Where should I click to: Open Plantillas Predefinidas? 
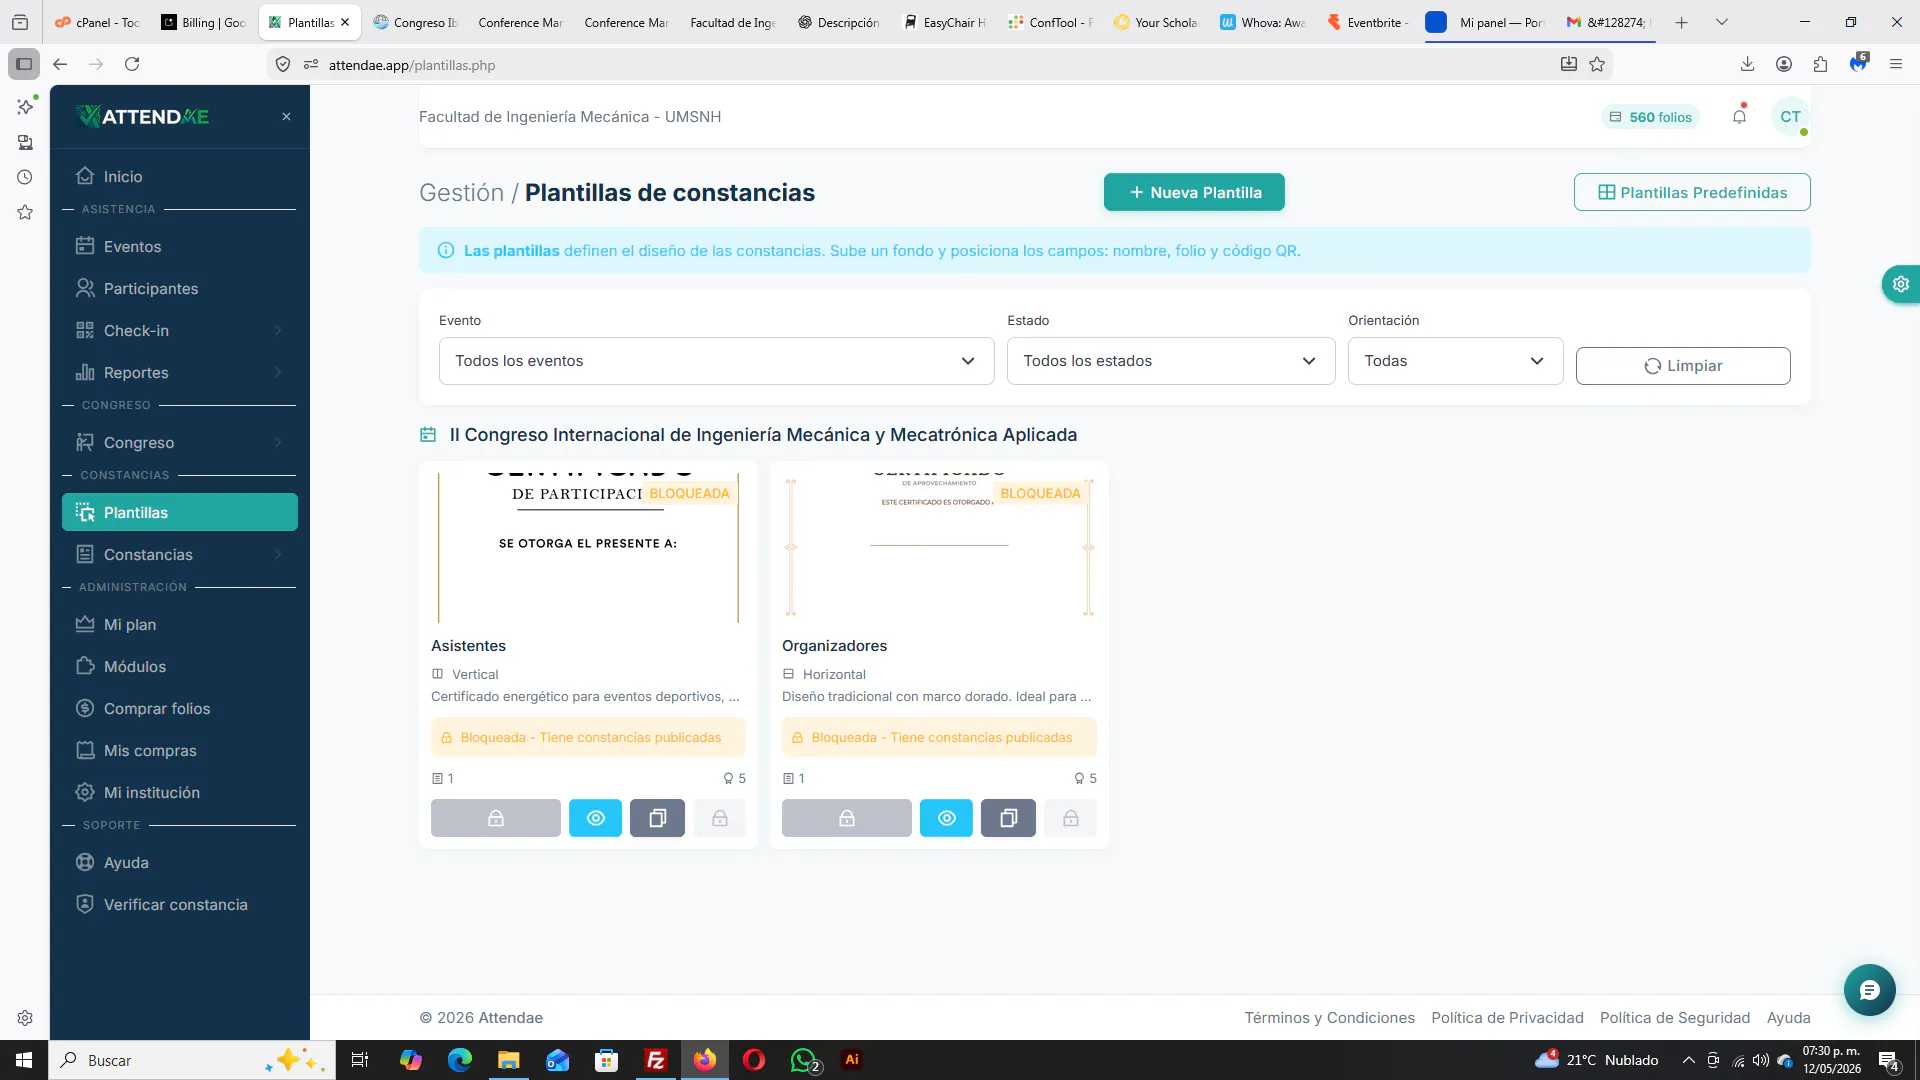(1692, 192)
